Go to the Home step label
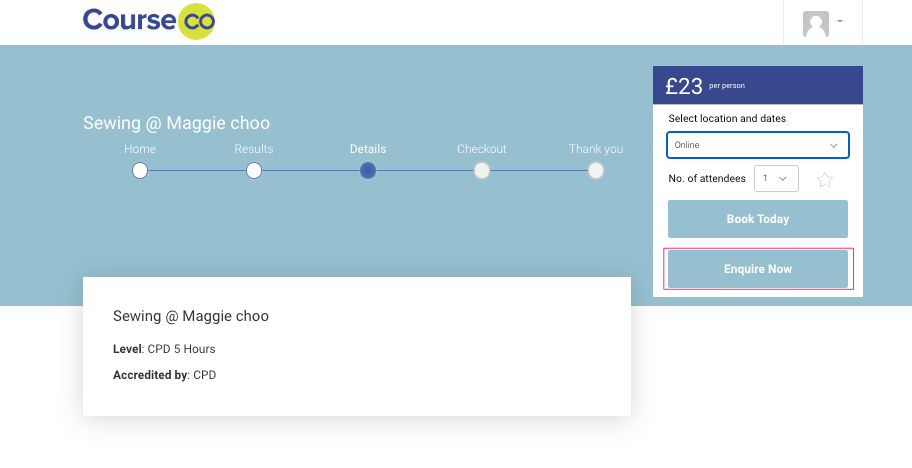Viewport: 912px width, 468px height. [140, 149]
